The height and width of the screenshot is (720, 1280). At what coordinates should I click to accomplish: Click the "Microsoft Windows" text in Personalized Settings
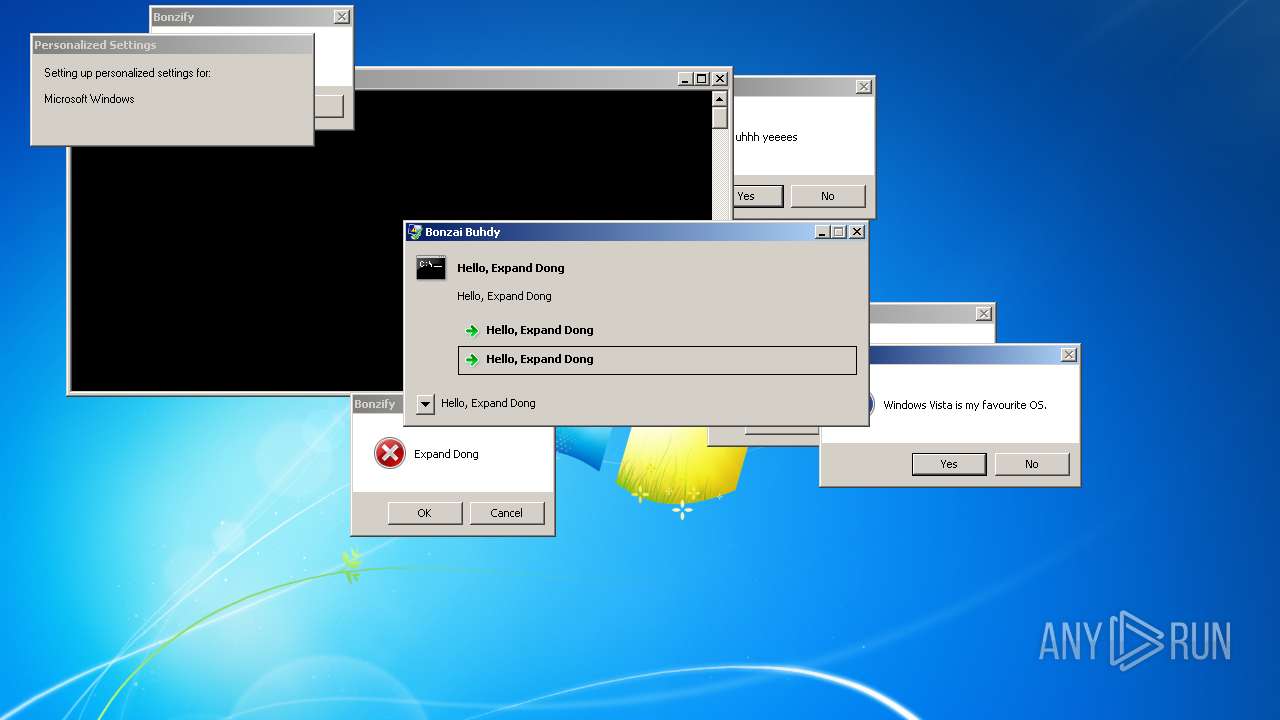point(89,99)
